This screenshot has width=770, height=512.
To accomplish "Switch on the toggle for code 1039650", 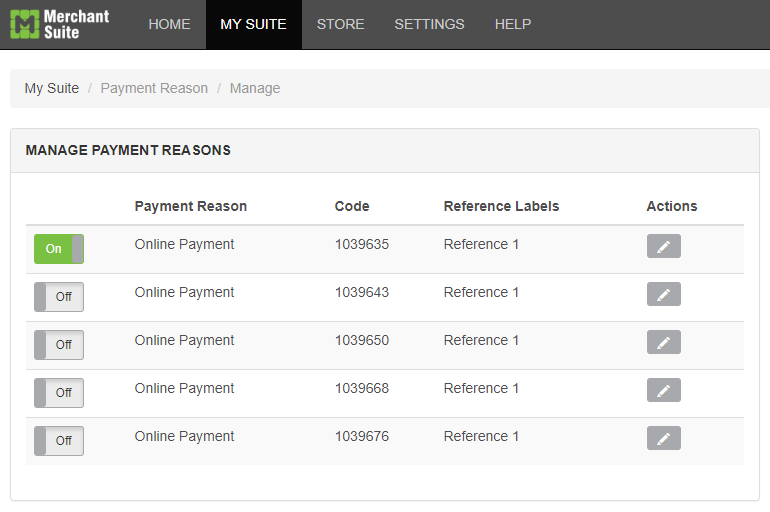I will [x=59, y=345].
